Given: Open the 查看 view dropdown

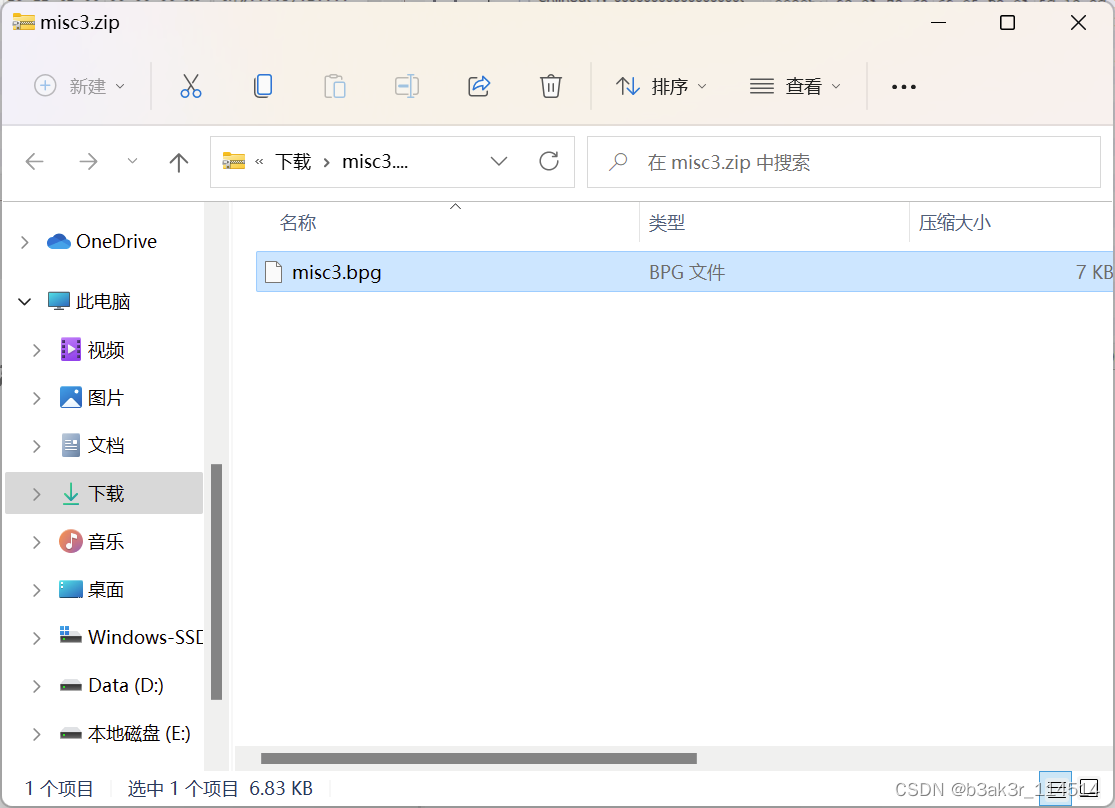Looking at the screenshot, I should tap(796, 86).
